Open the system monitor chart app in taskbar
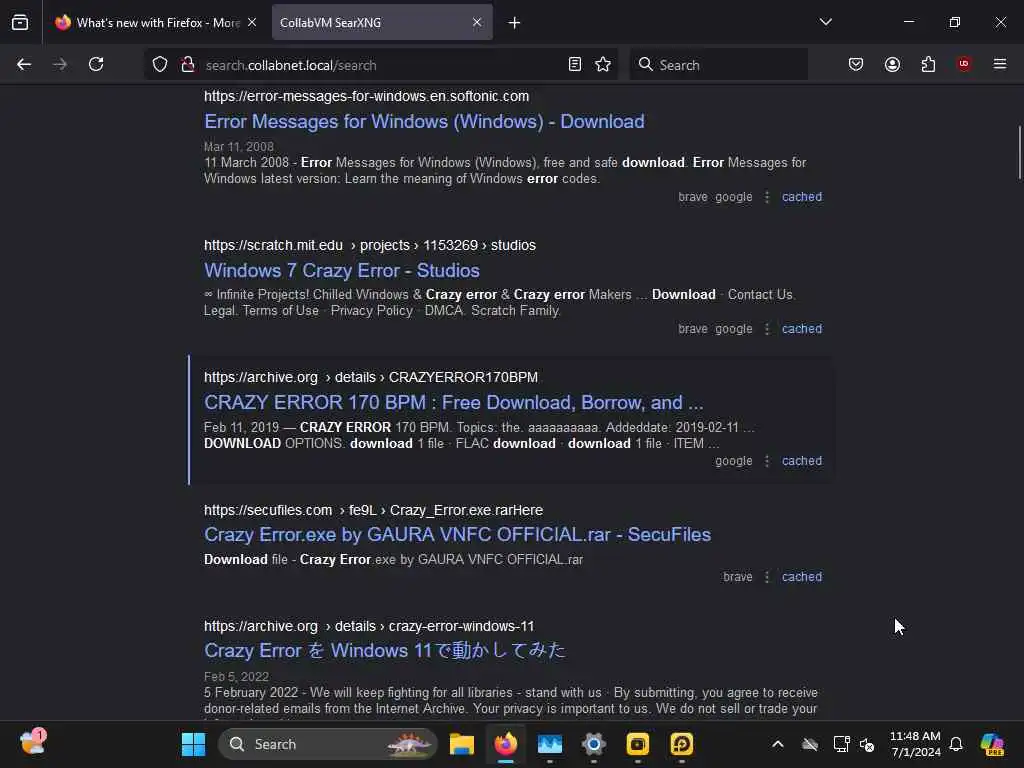 (550, 744)
